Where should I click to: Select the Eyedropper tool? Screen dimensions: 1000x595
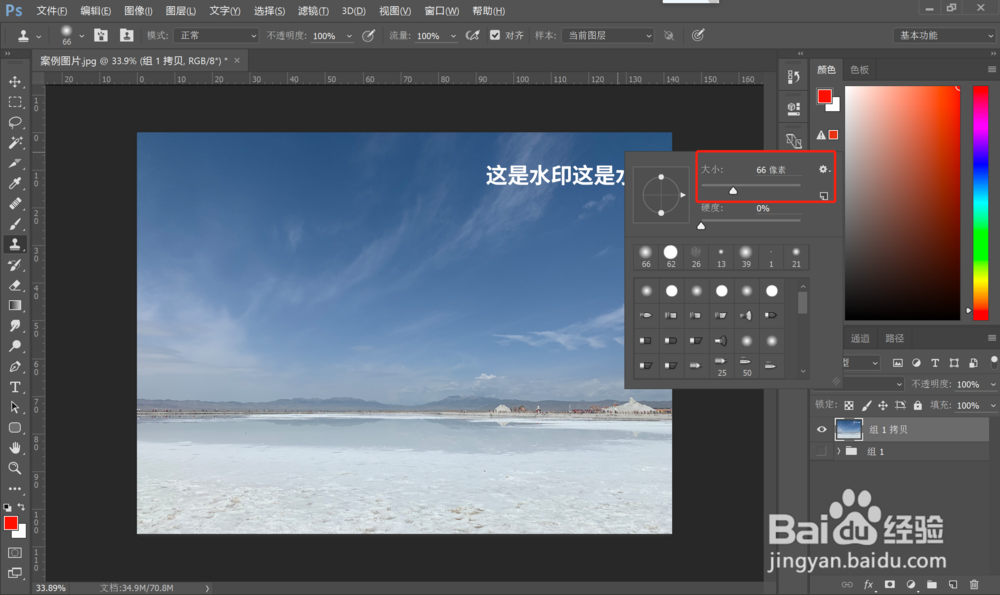pos(15,184)
